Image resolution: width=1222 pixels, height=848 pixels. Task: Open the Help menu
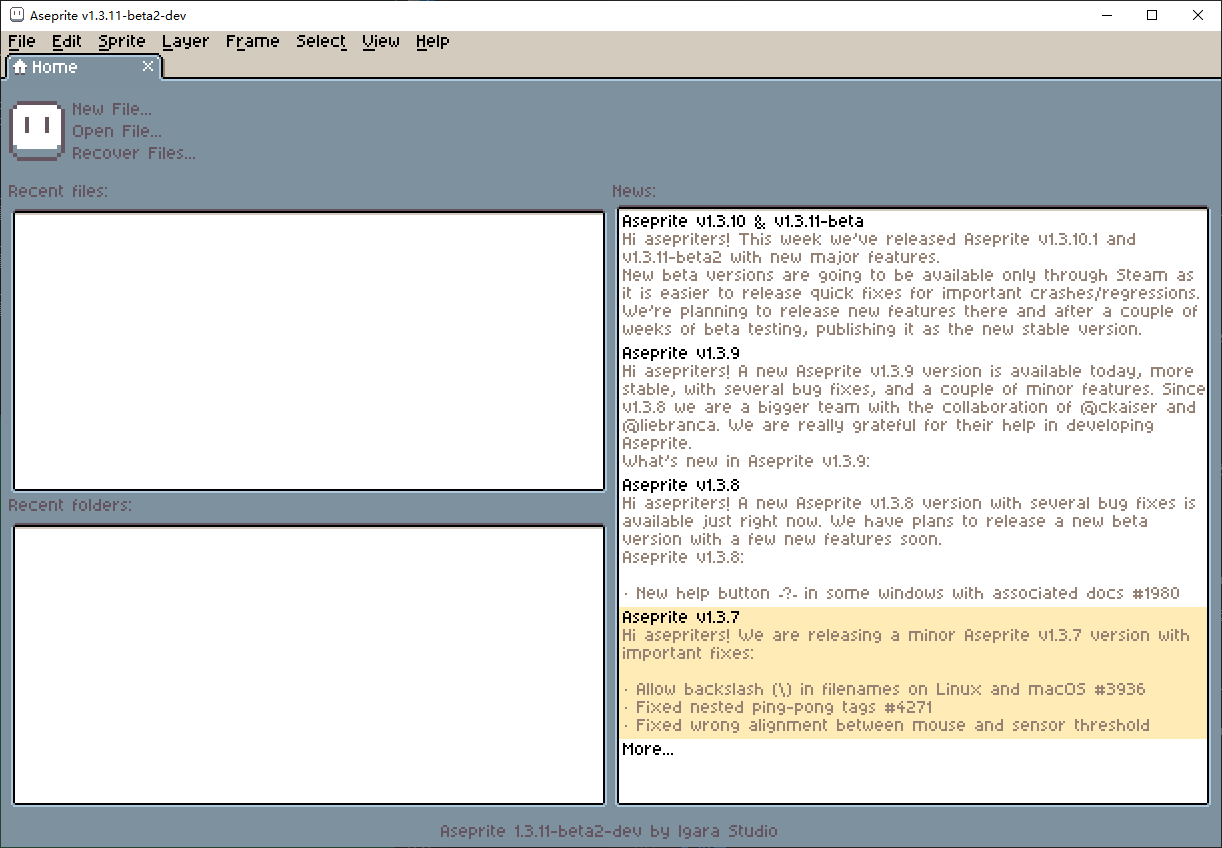pyautogui.click(x=433, y=41)
